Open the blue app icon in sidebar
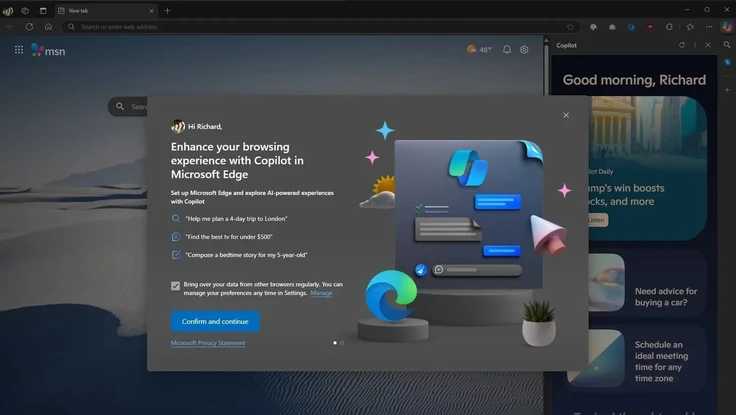736x415 pixels. (x=727, y=62)
